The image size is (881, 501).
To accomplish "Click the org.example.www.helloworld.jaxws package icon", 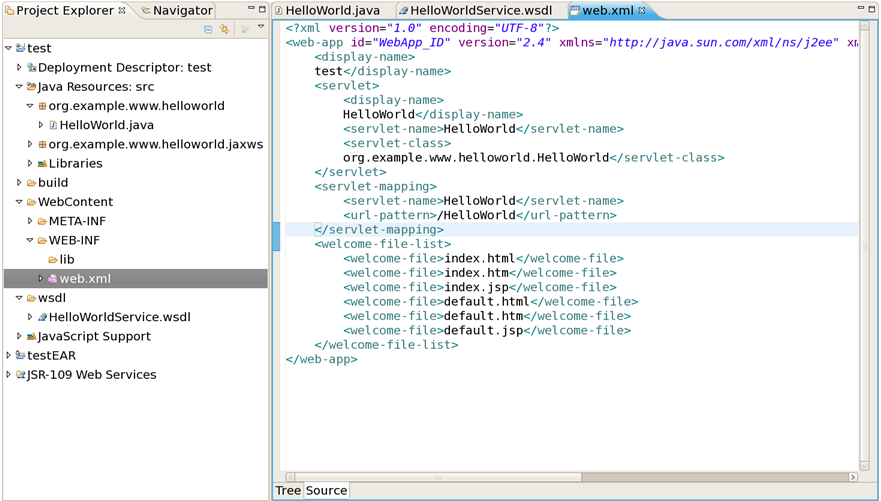I will [x=42, y=144].
